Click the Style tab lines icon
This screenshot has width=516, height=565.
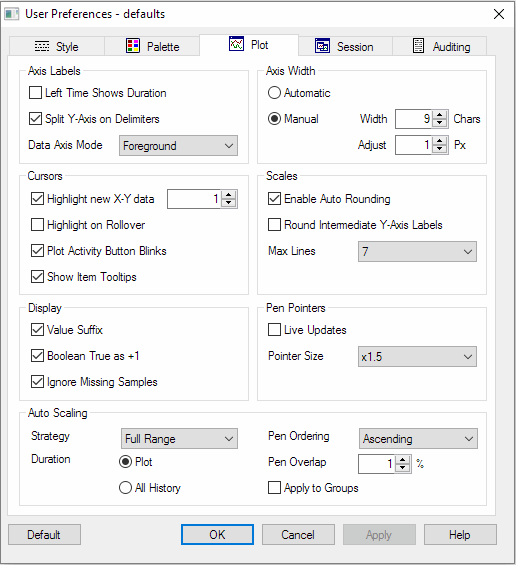(42, 46)
